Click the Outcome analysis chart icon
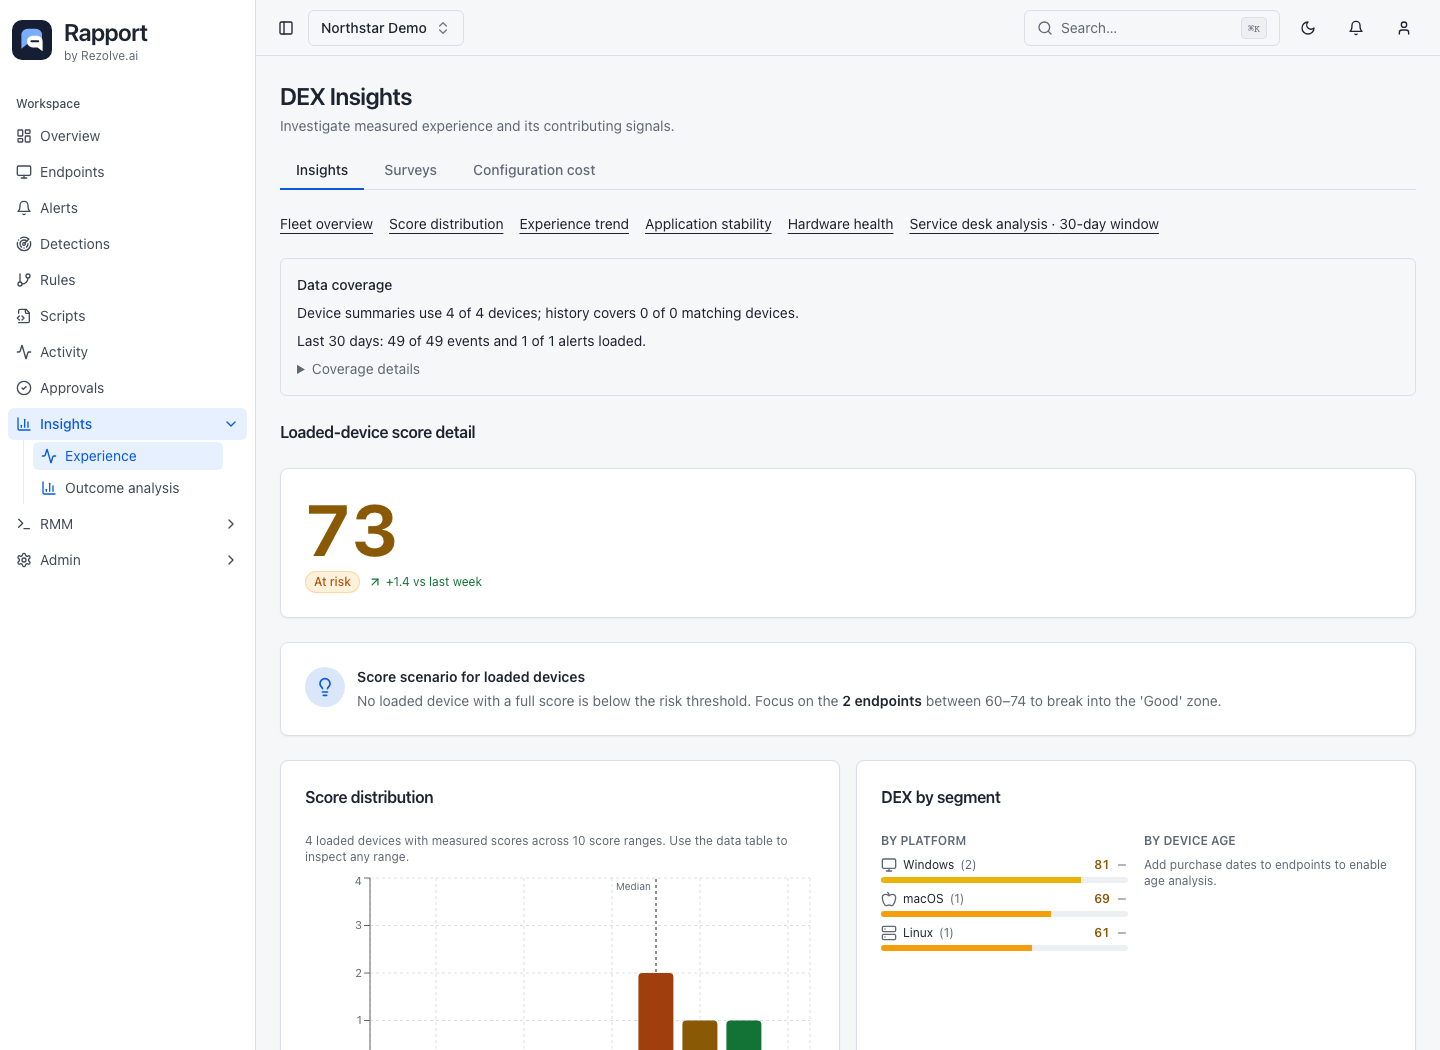Viewport: 1440px width, 1050px height. pos(49,488)
